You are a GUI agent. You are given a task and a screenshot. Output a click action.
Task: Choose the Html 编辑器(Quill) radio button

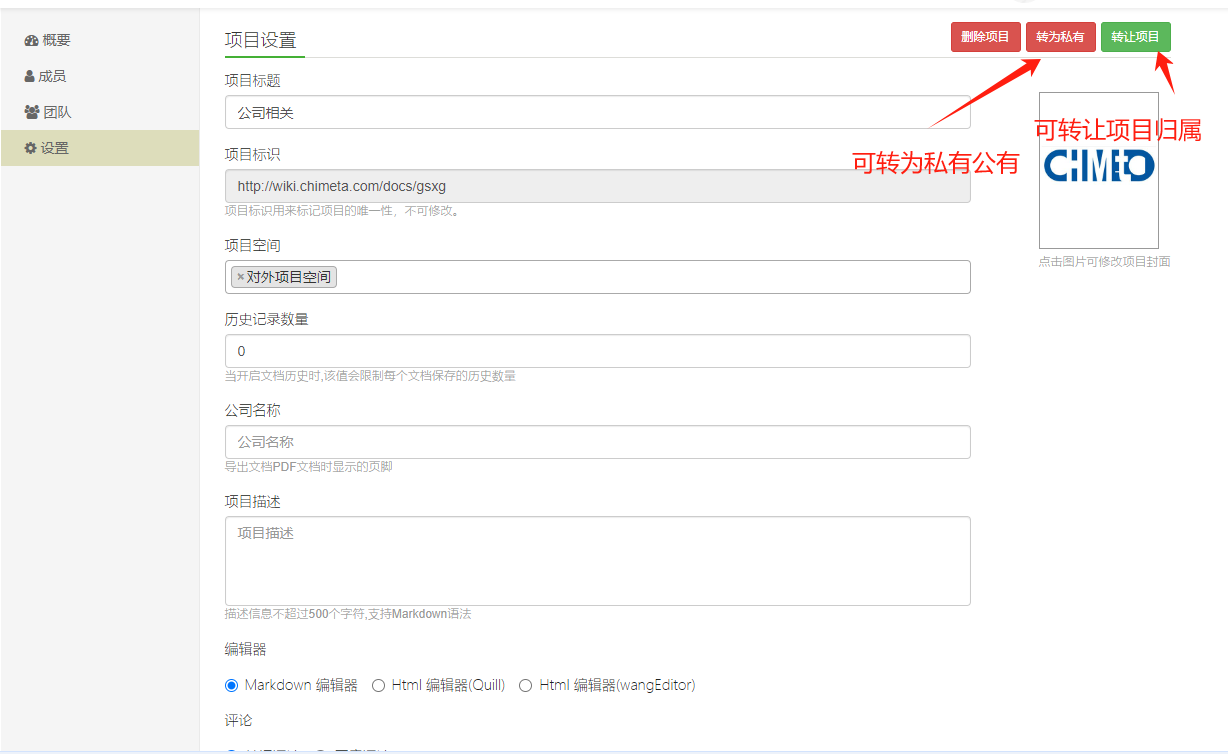click(378, 685)
